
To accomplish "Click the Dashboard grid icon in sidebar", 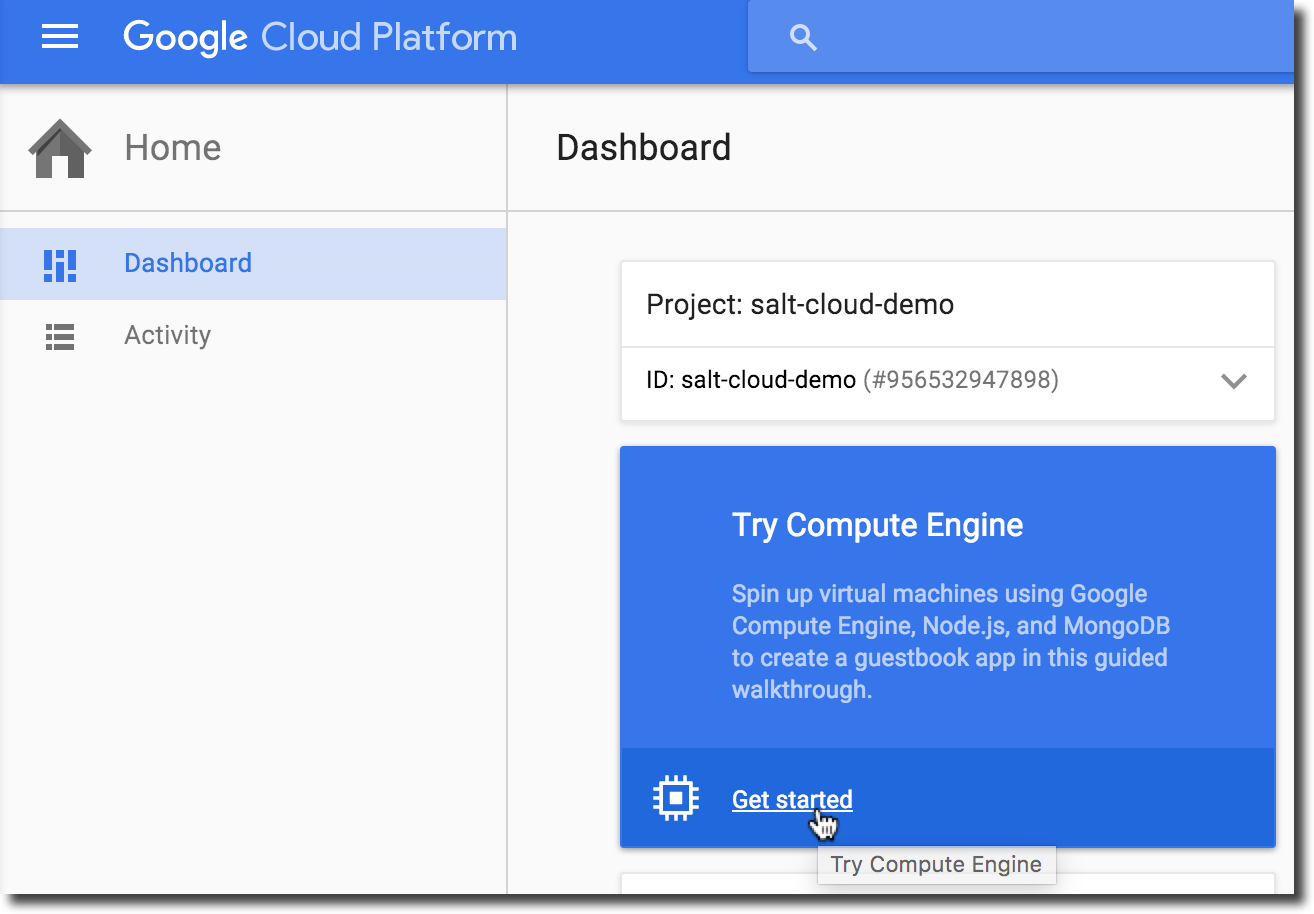I will point(60,265).
